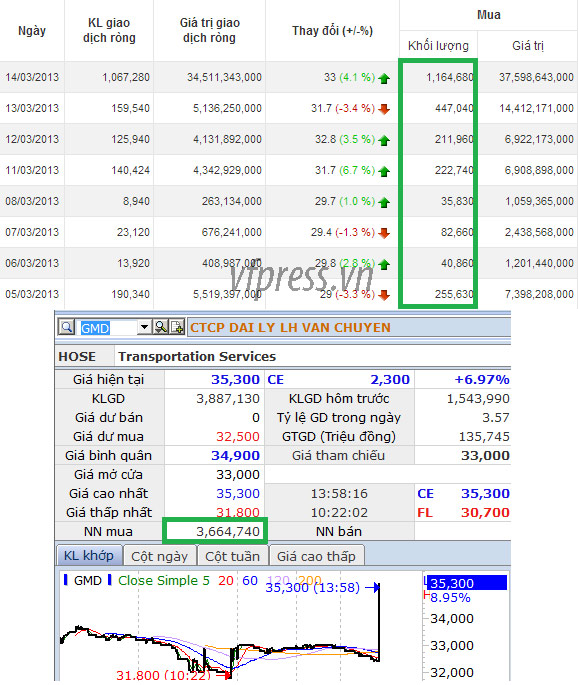Open the GMD stock symbol dropdown arrow
Viewport: 578px width, 685px height.
[x=143, y=327]
